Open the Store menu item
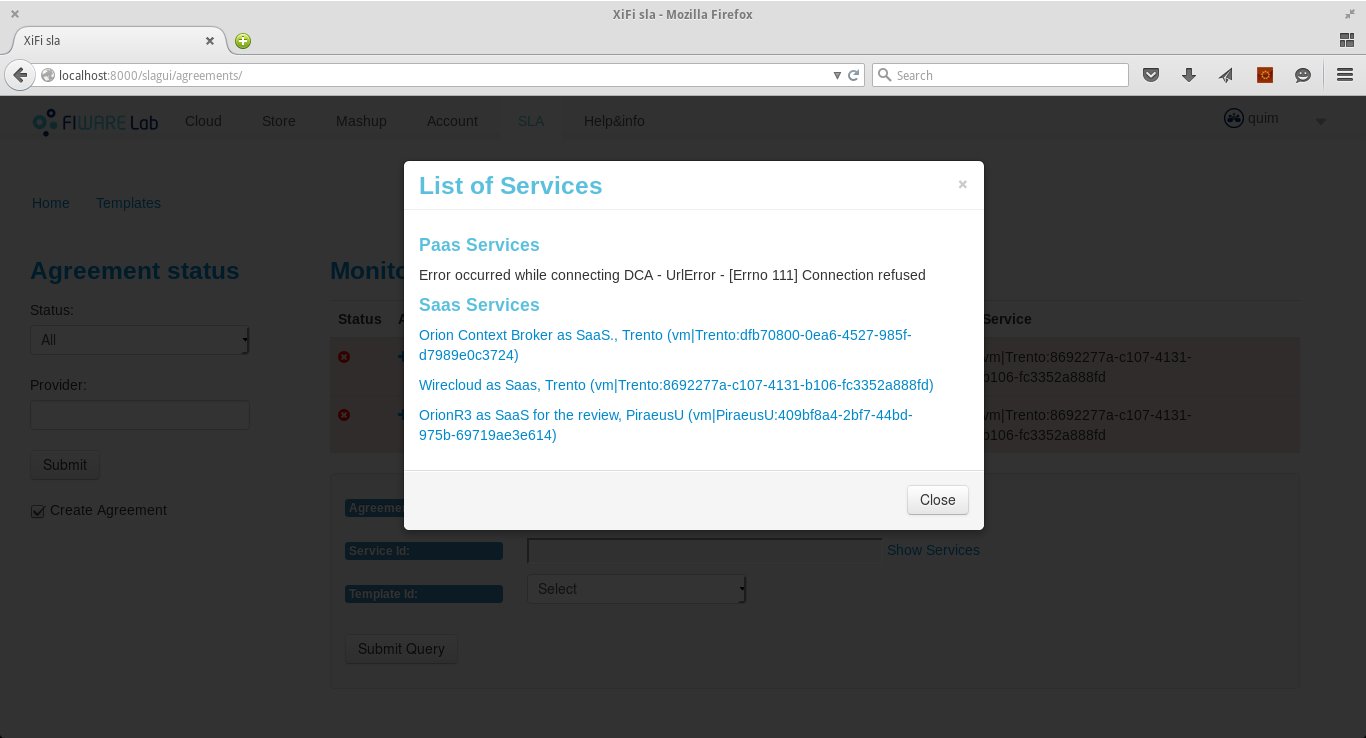Screen dimensions: 1366x738 279,121
